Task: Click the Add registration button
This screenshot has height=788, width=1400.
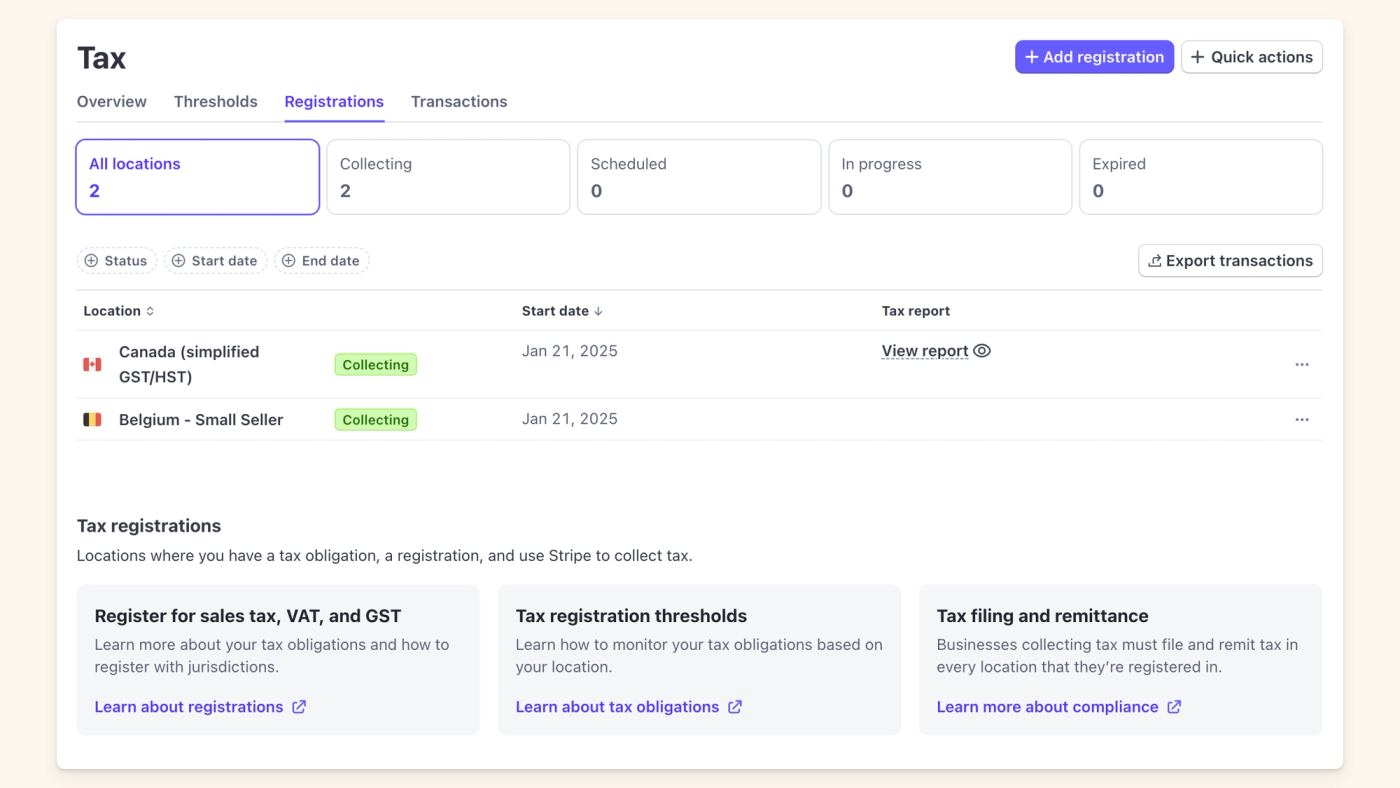Action: tap(1094, 57)
